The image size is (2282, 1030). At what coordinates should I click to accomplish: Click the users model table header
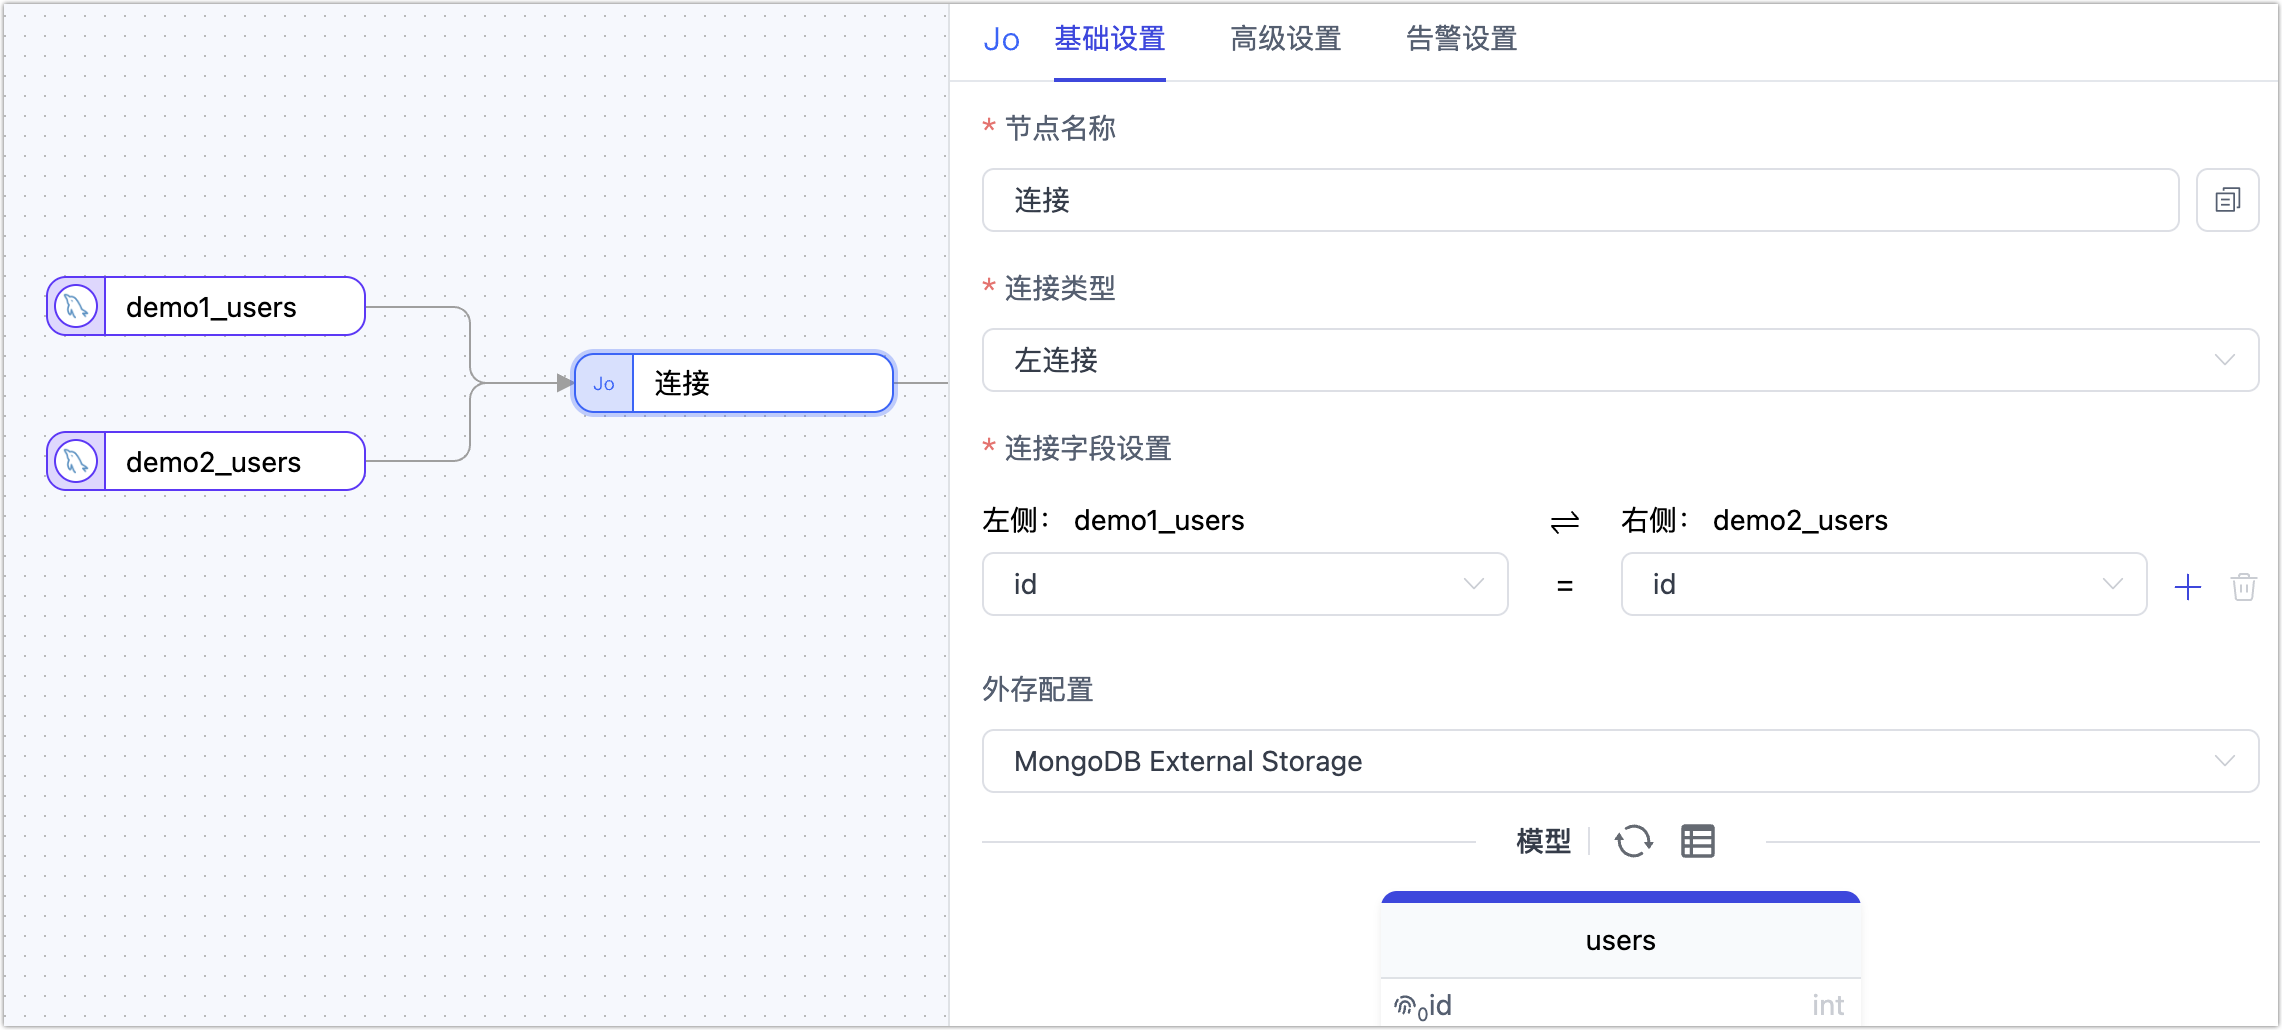pyautogui.click(x=1620, y=940)
